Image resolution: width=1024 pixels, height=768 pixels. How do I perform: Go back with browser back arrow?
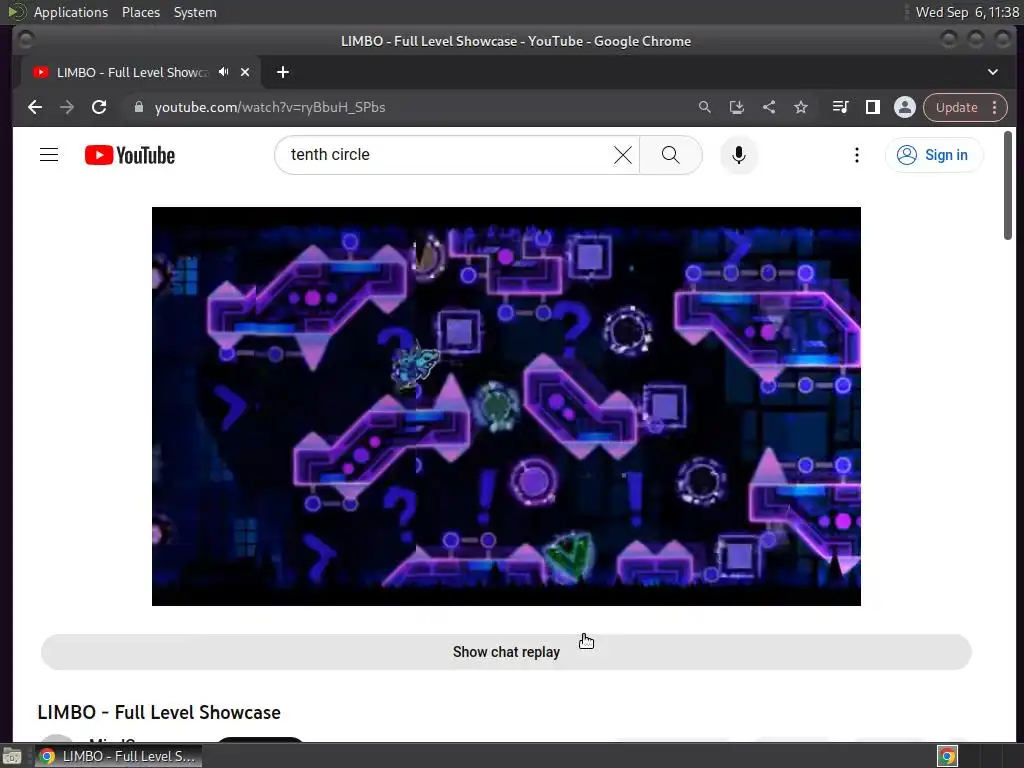(x=35, y=107)
